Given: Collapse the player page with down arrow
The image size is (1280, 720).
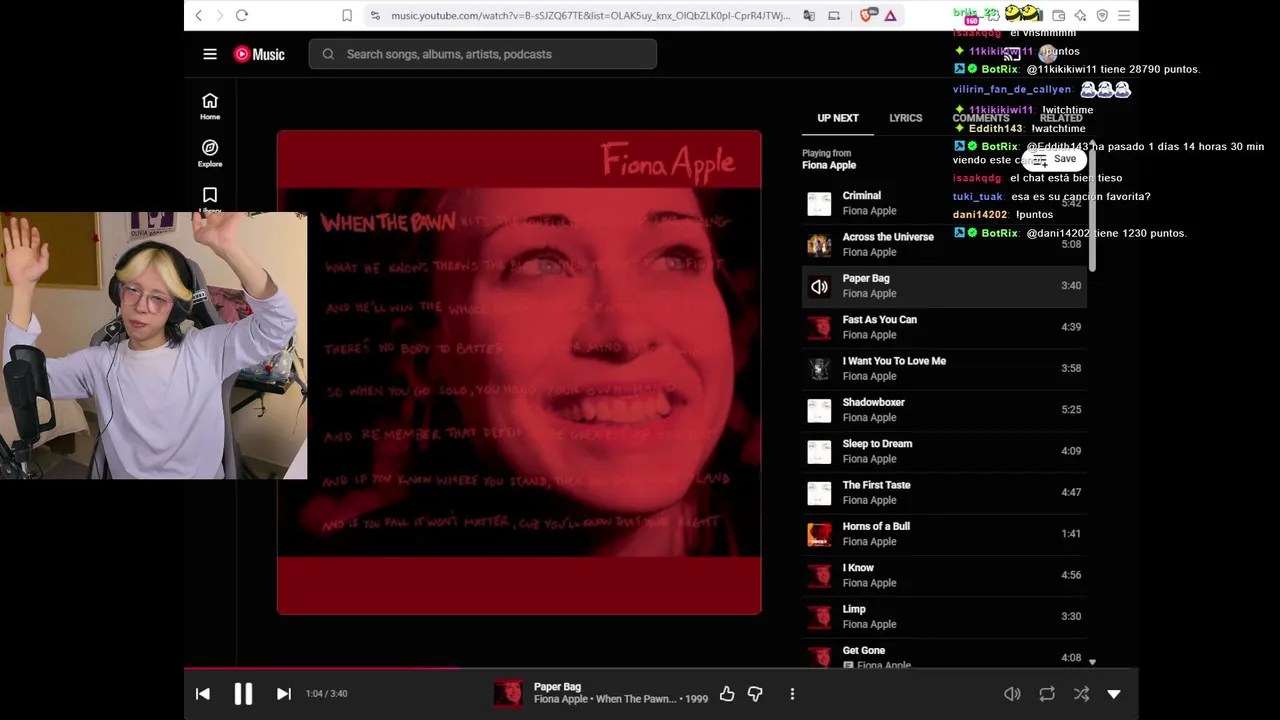Looking at the screenshot, I should [x=1114, y=693].
